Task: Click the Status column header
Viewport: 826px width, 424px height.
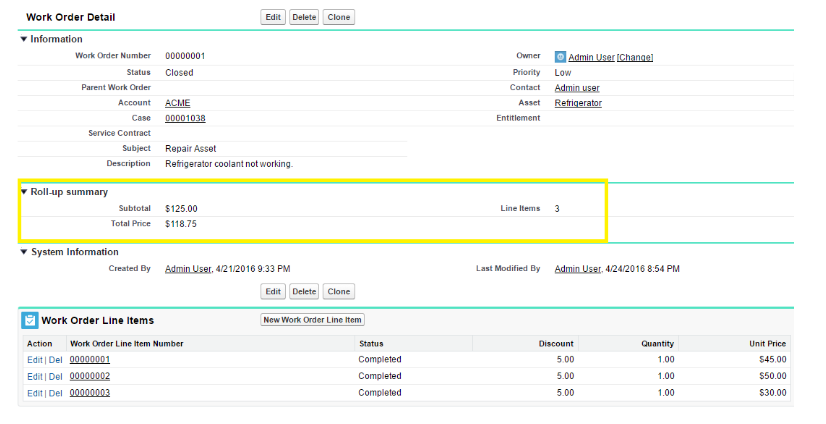Action: (x=371, y=343)
